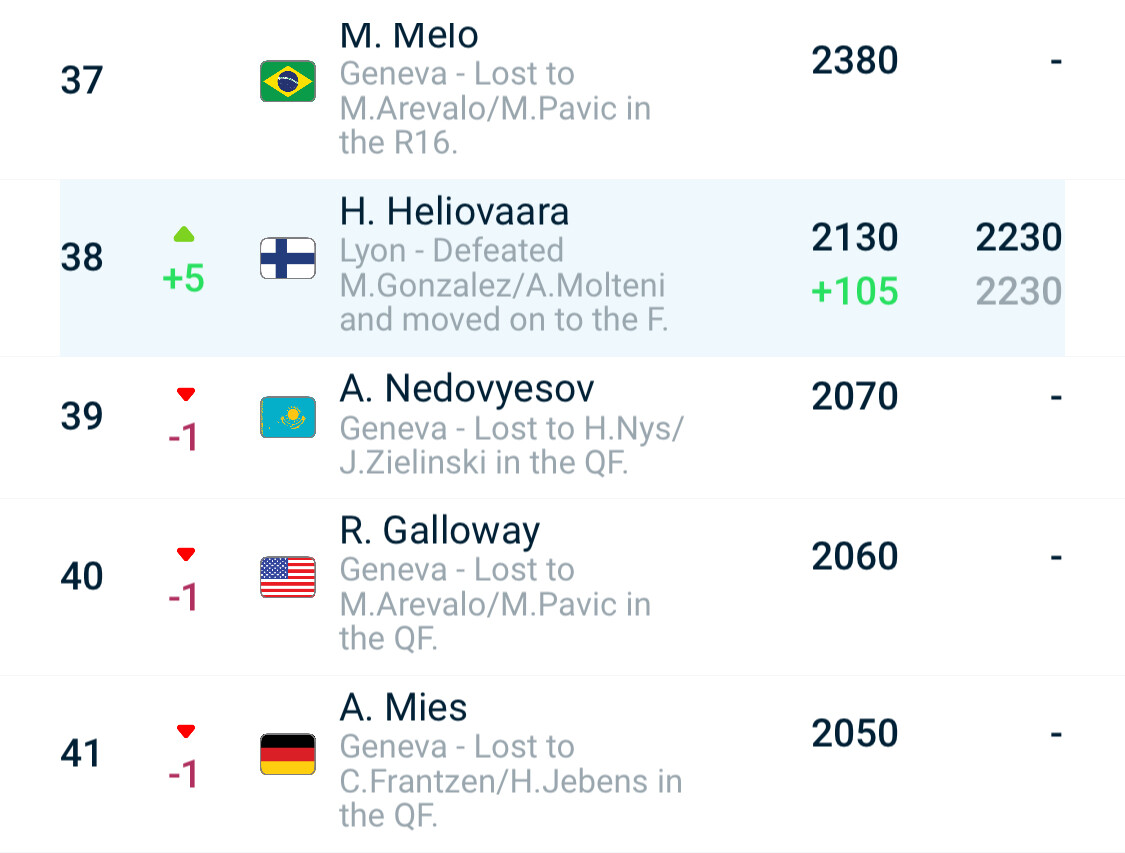The width and height of the screenshot is (1125, 853).
Task: Select A. Nedovyesov player name
Action: coord(467,390)
